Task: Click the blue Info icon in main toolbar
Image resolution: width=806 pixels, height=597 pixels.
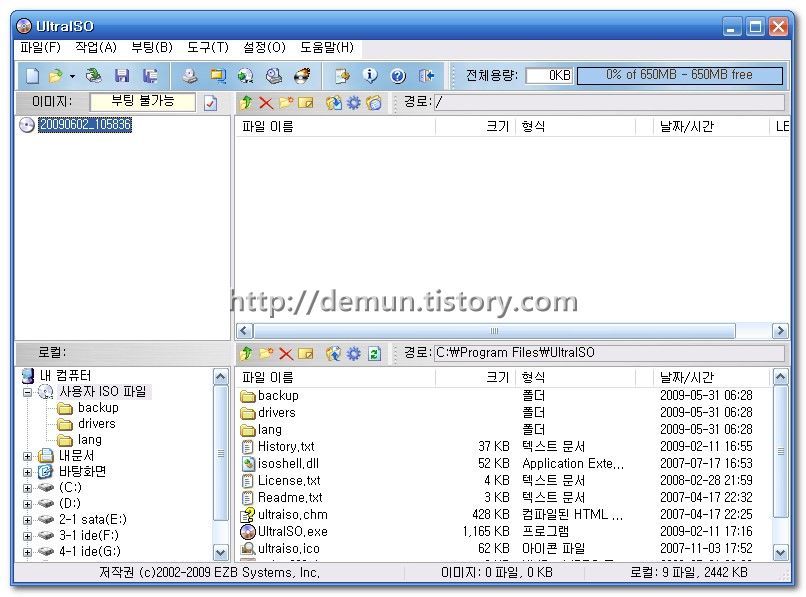Action: [x=370, y=75]
